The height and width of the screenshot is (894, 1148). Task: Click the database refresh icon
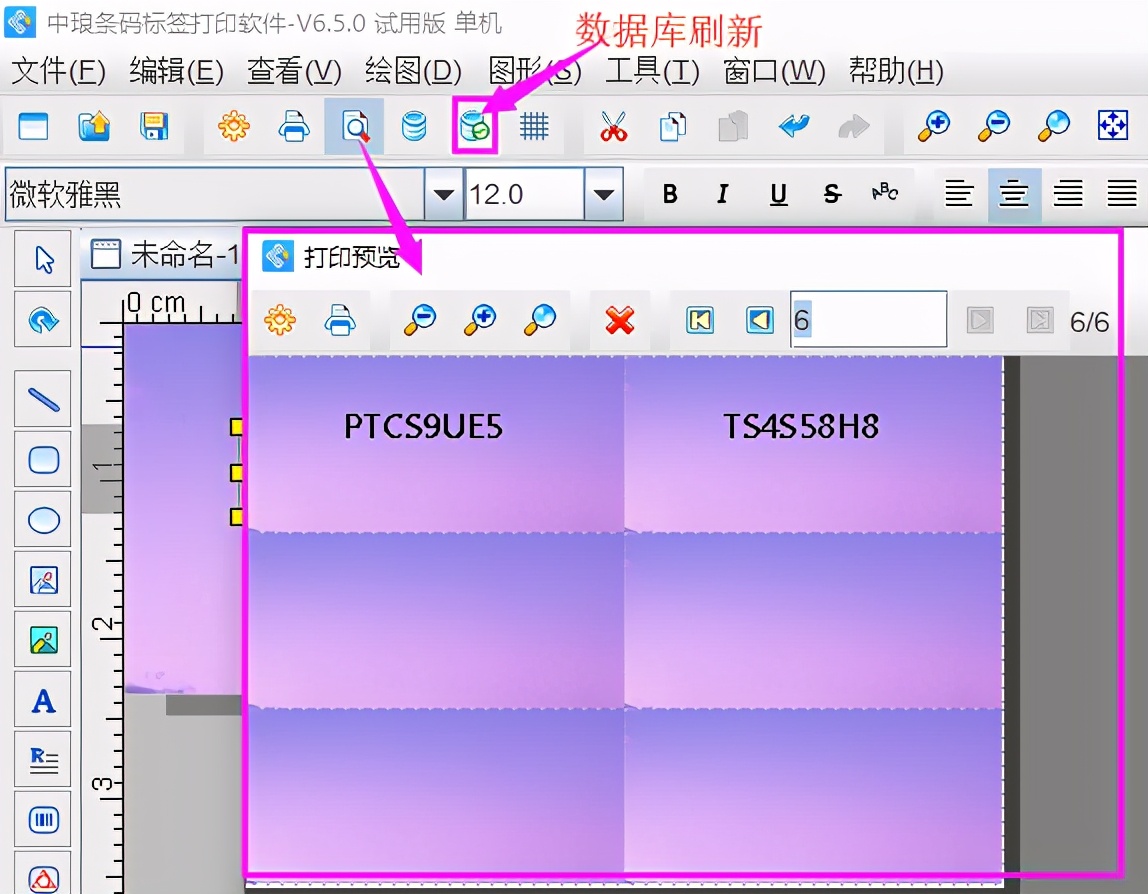click(x=474, y=127)
